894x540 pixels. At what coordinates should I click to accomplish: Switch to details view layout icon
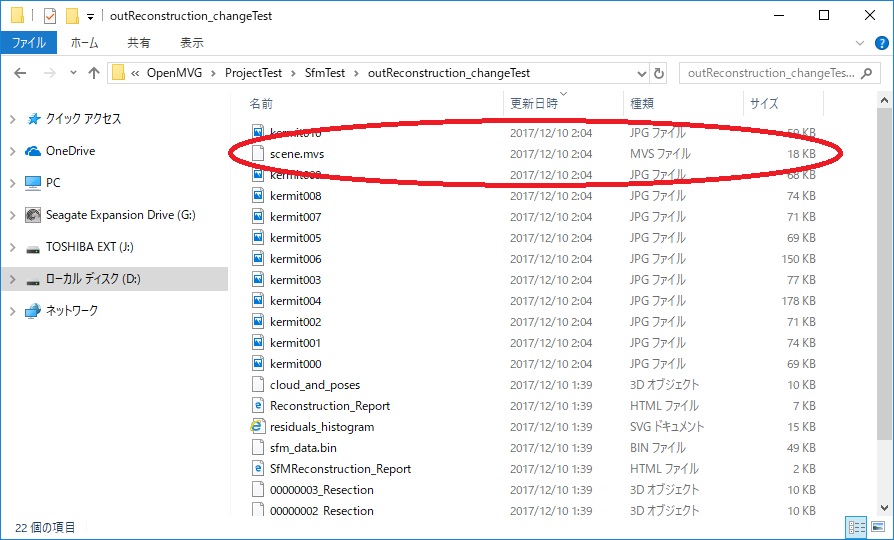tap(856, 527)
